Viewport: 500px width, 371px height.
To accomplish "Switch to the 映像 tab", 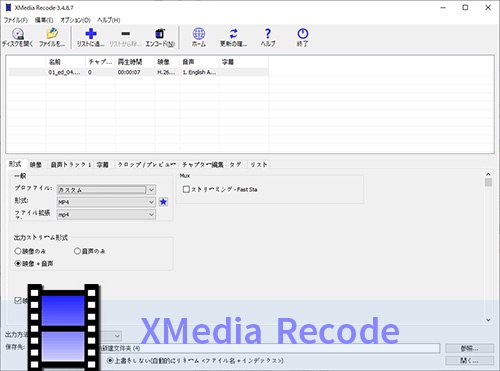I will [x=36, y=164].
